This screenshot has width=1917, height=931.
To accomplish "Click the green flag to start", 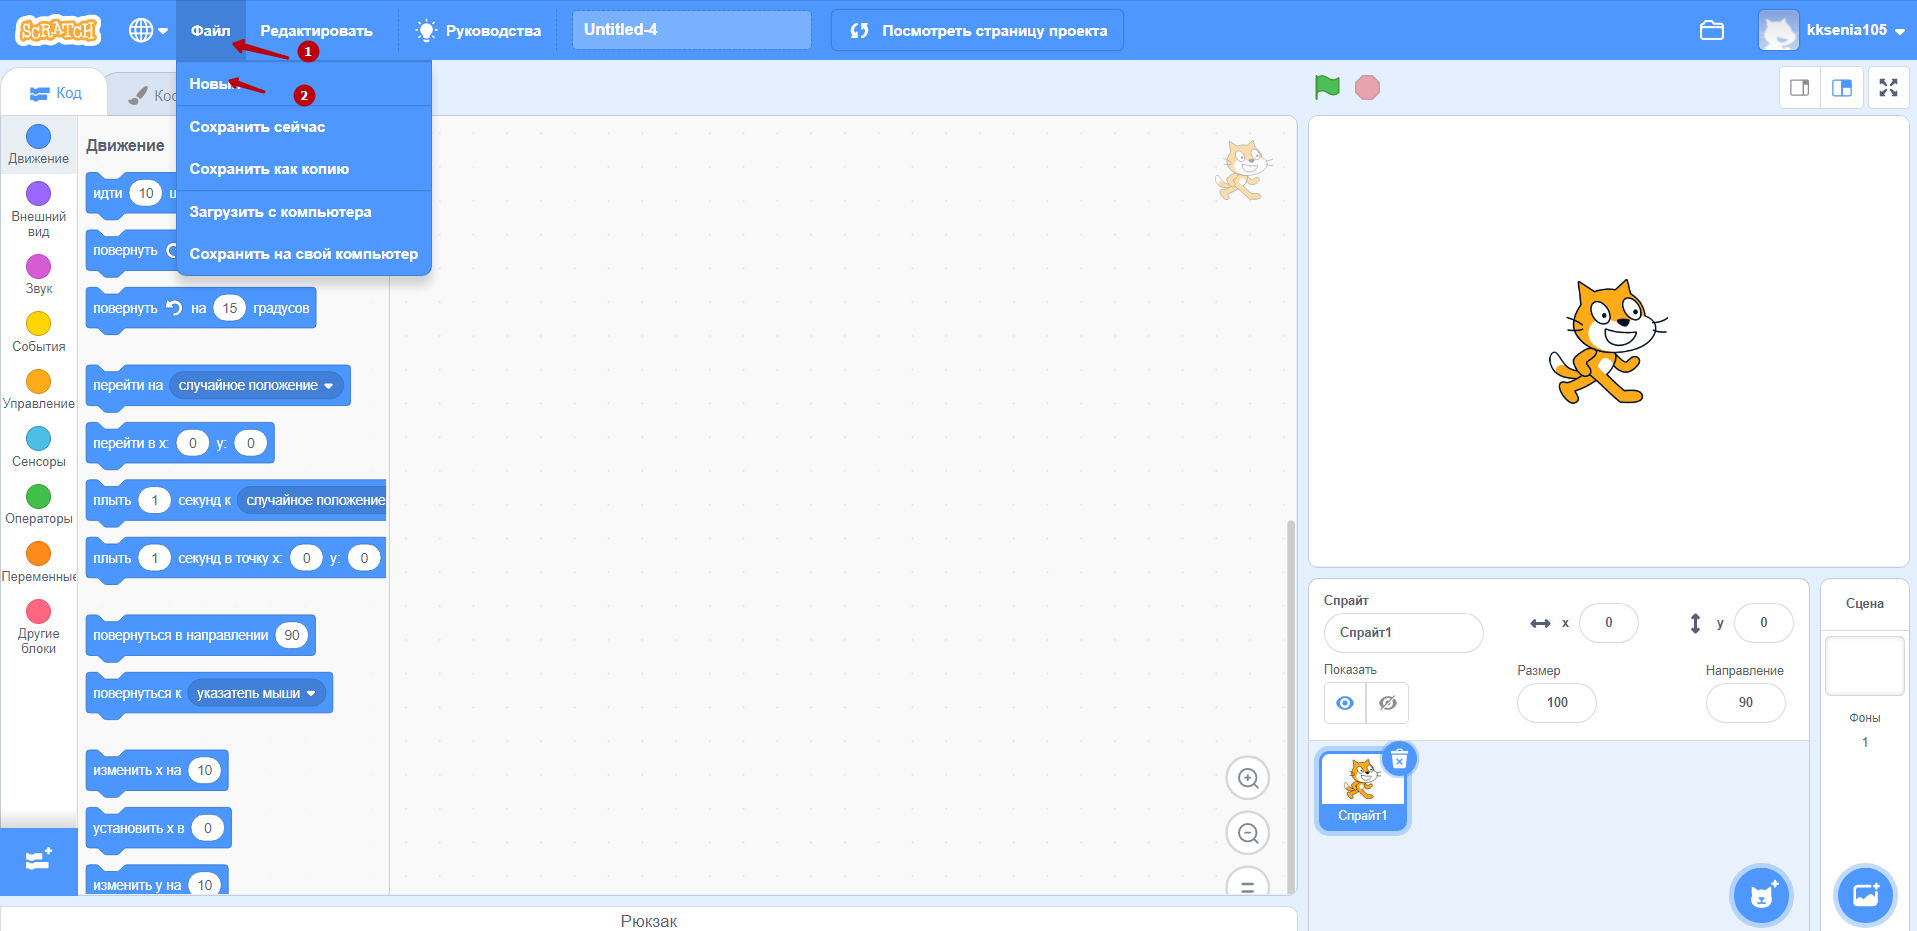I will pos(1327,88).
